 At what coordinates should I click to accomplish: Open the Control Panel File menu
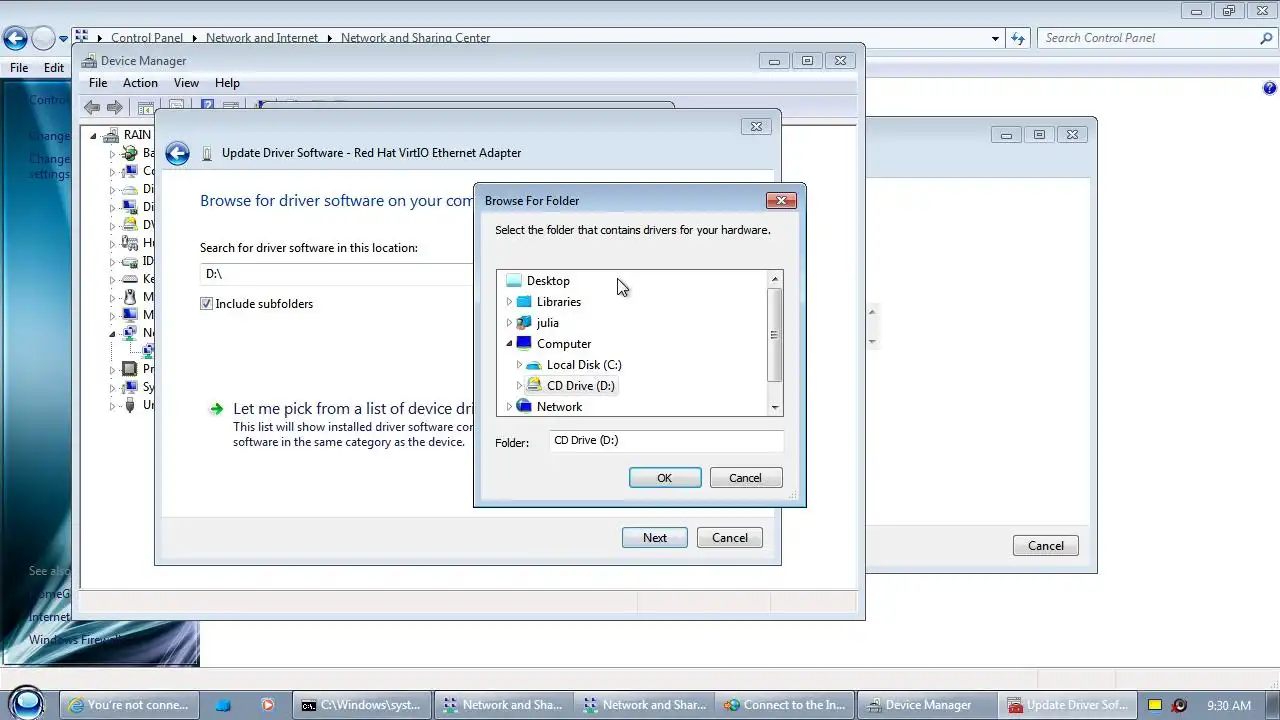pyautogui.click(x=19, y=68)
